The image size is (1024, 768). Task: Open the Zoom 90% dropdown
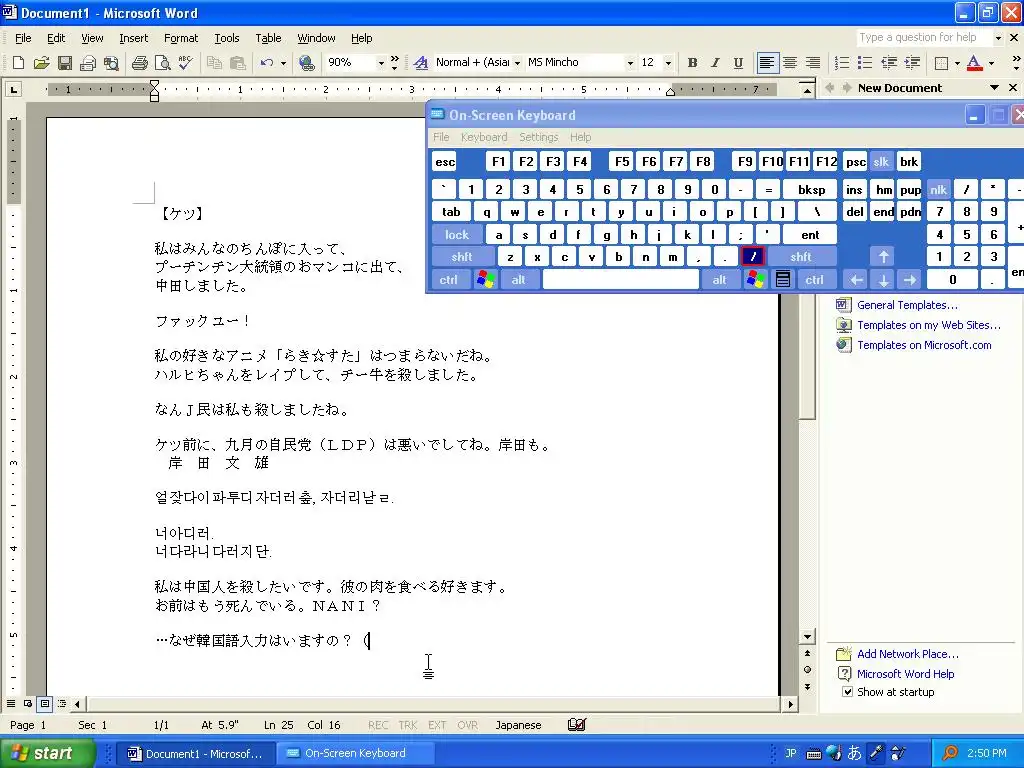click(x=381, y=63)
